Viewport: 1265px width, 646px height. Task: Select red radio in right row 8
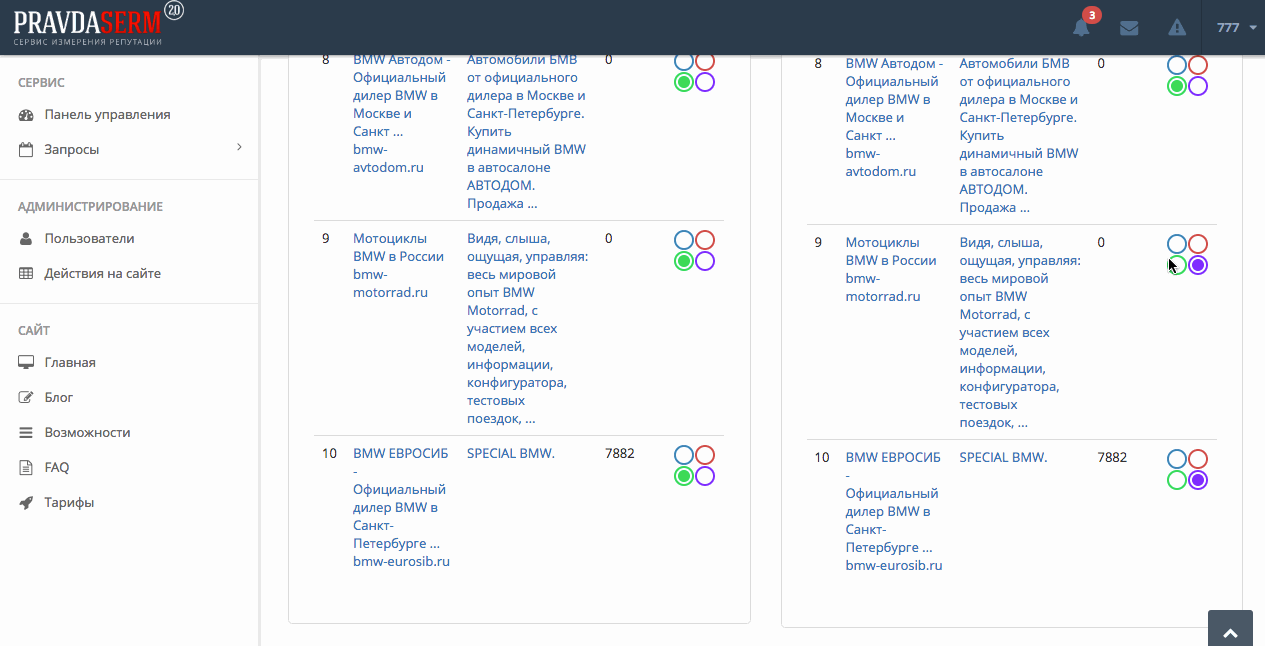click(x=1198, y=65)
